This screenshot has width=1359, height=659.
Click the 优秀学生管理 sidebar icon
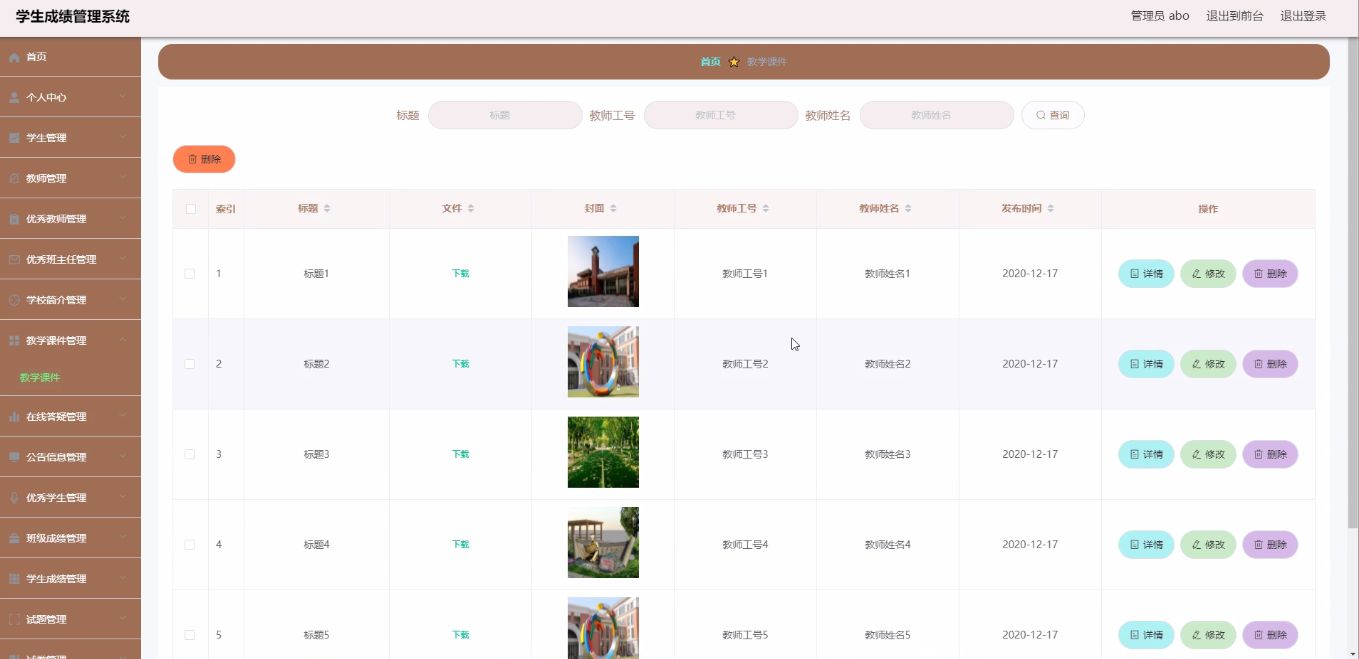click(14, 498)
